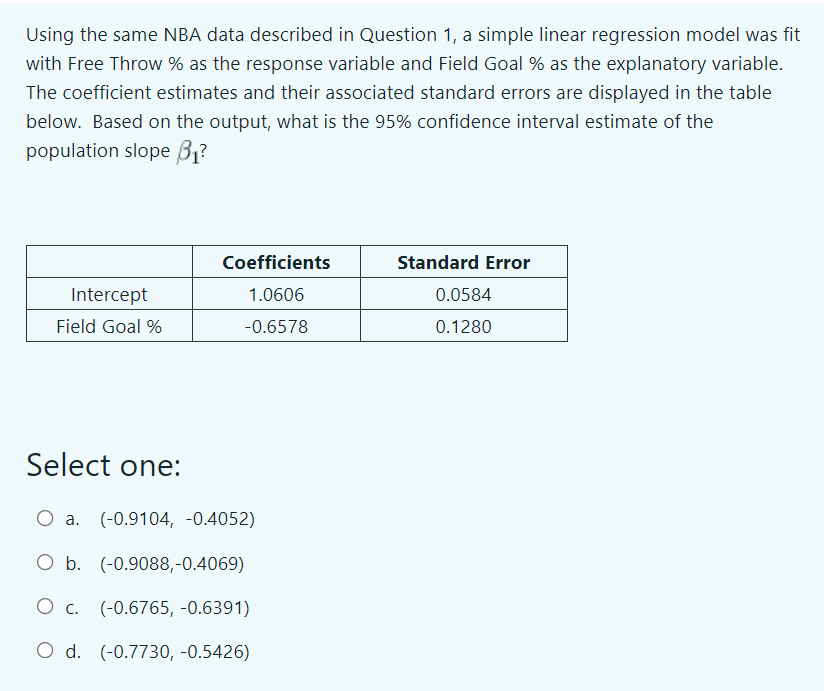The width and height of the screenshot is (824, 691).
Task: Select radio button for option b
Action: point(45,562)
